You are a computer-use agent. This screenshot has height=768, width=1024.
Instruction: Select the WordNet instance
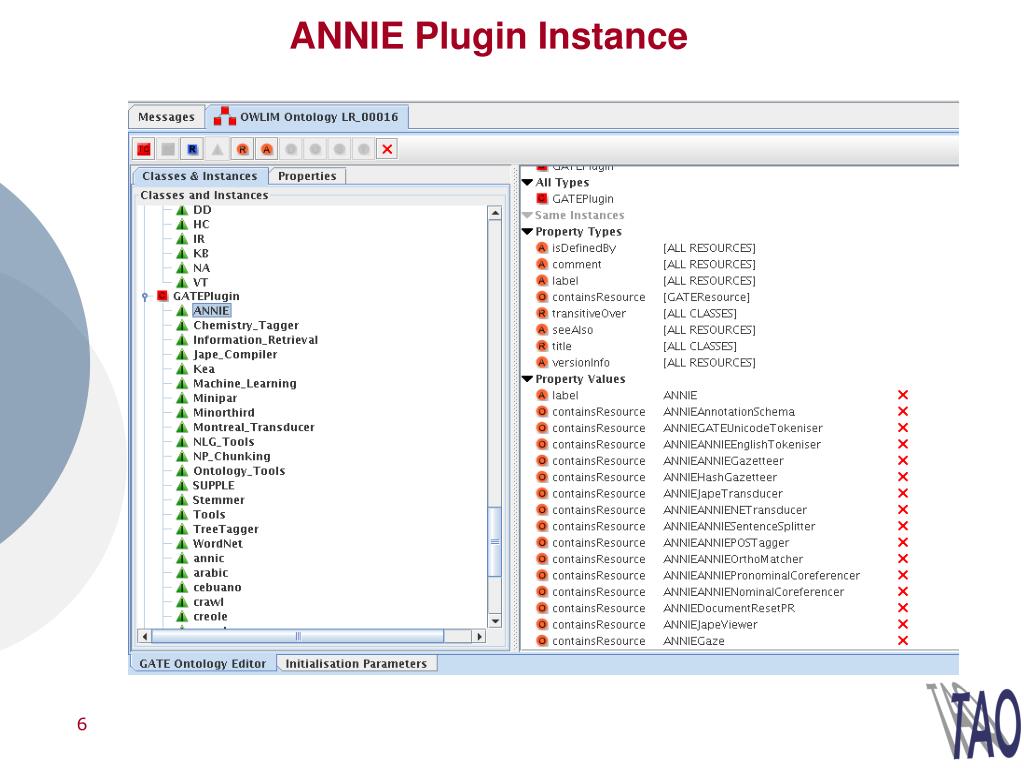217,543
